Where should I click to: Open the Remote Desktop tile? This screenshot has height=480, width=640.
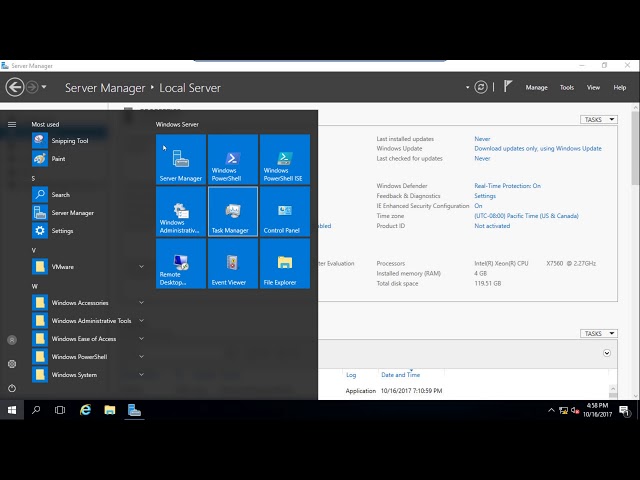click(181, 264)
